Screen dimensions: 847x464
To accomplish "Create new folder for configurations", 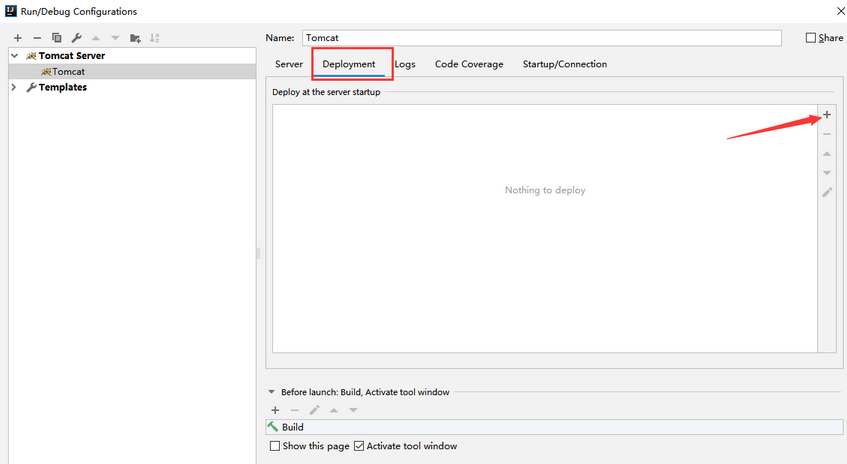I will point(135,38).
